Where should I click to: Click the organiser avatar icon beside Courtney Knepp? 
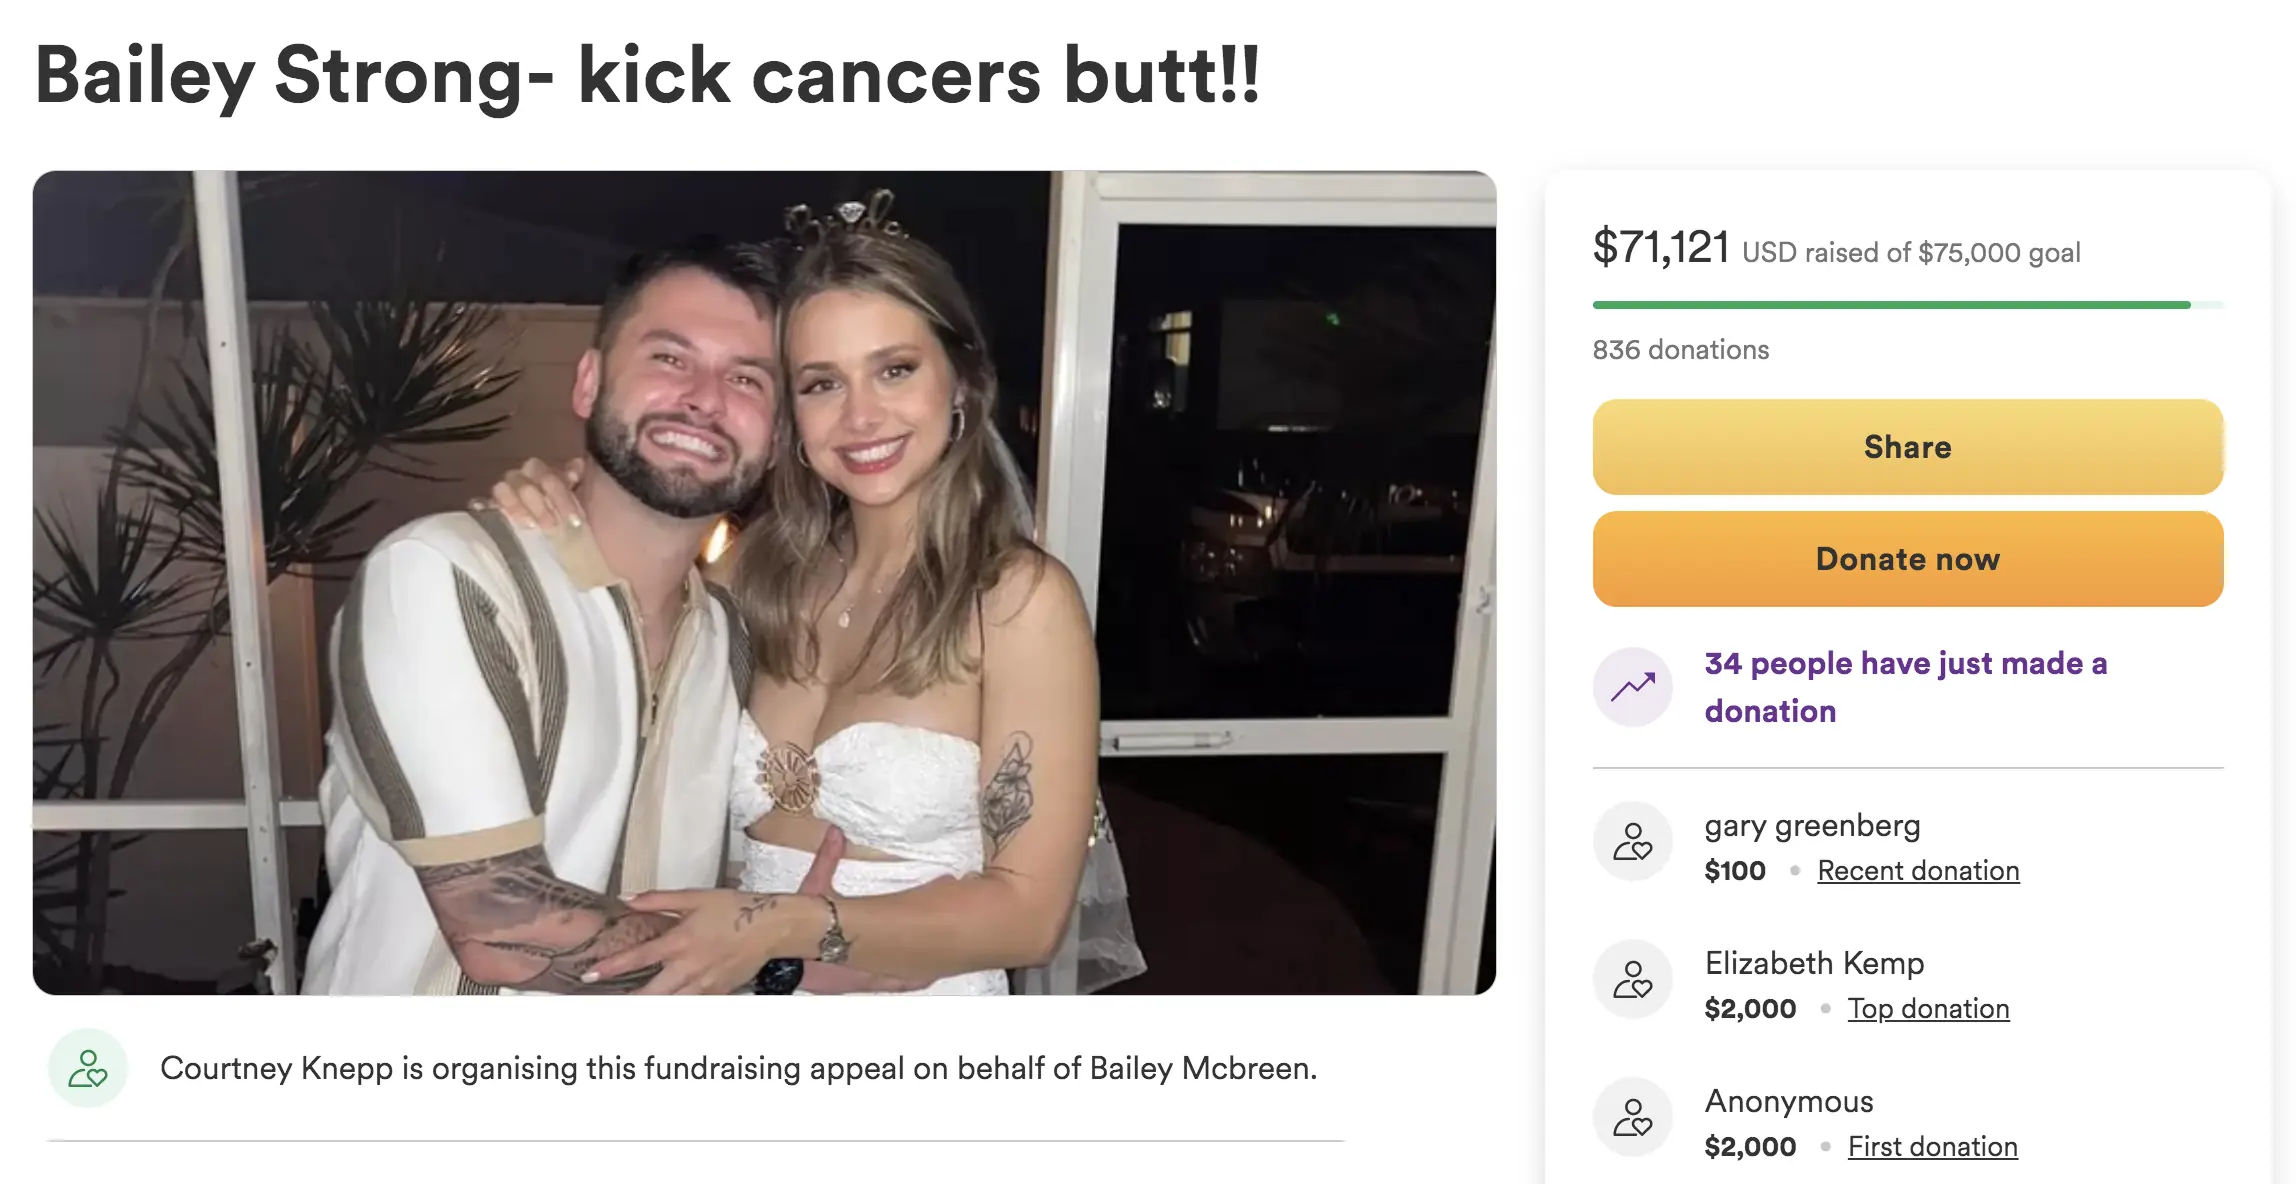(x=88, y=1068)
